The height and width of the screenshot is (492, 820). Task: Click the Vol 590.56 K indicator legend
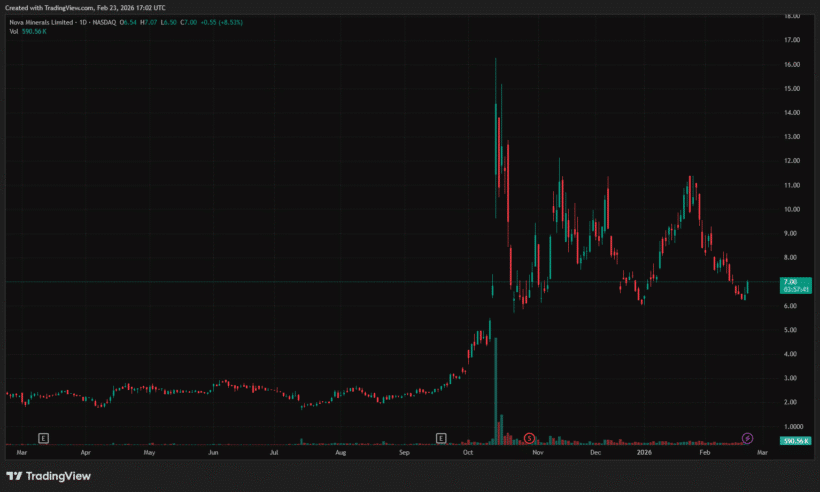pos(28,32)
